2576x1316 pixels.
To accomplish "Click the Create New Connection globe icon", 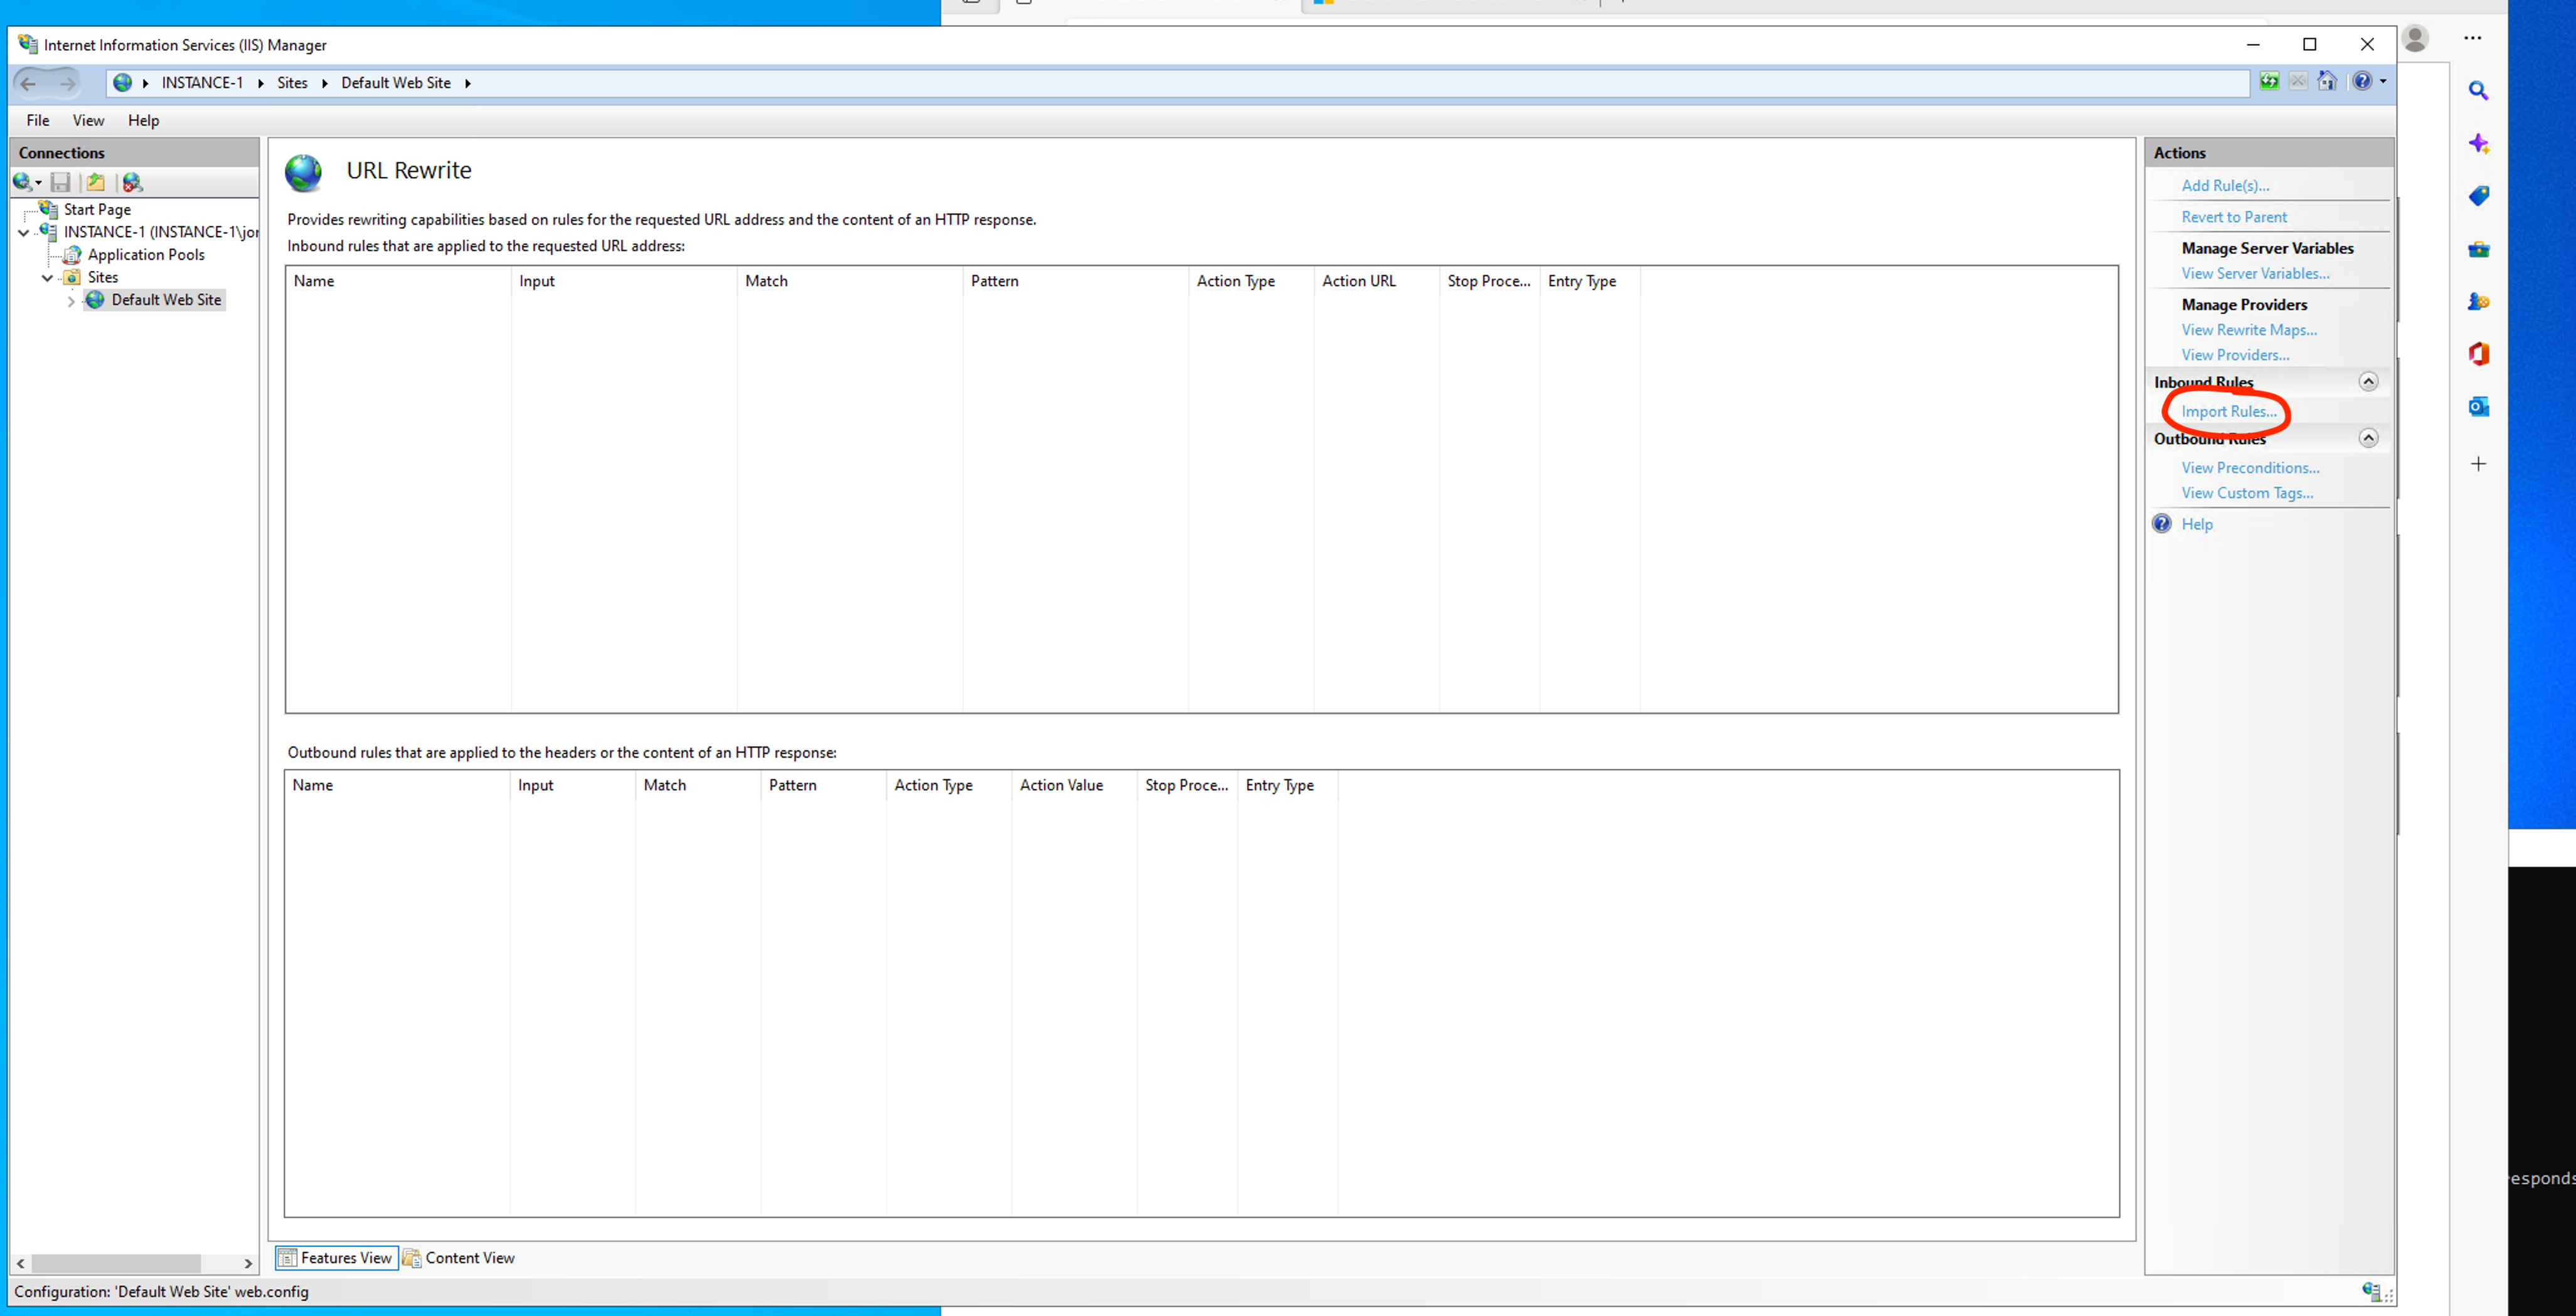I will click(22, 182).
